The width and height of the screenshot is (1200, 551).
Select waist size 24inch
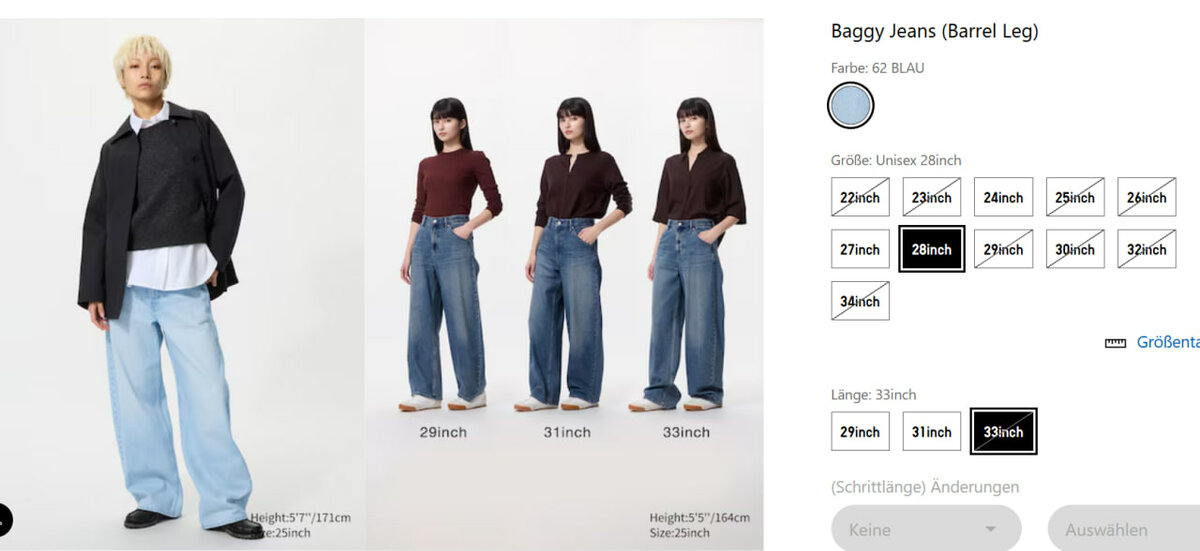pyautogui.click(x=1003, y=197)
